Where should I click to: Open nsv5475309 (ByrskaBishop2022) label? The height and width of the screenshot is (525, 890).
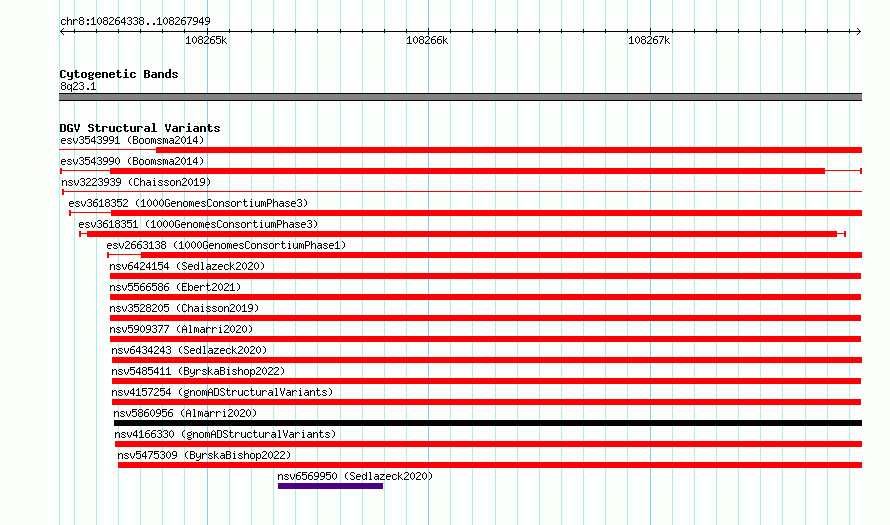[x=204, y=455]
